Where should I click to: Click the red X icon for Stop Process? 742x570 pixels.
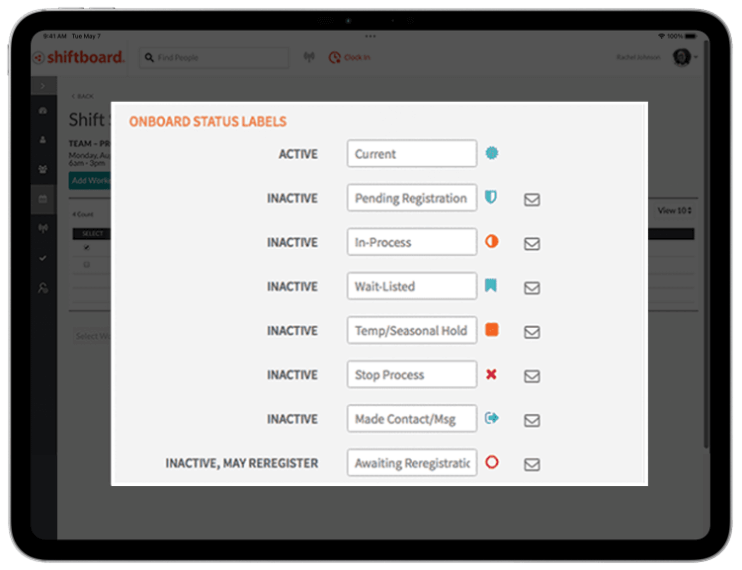click(491, 374)
